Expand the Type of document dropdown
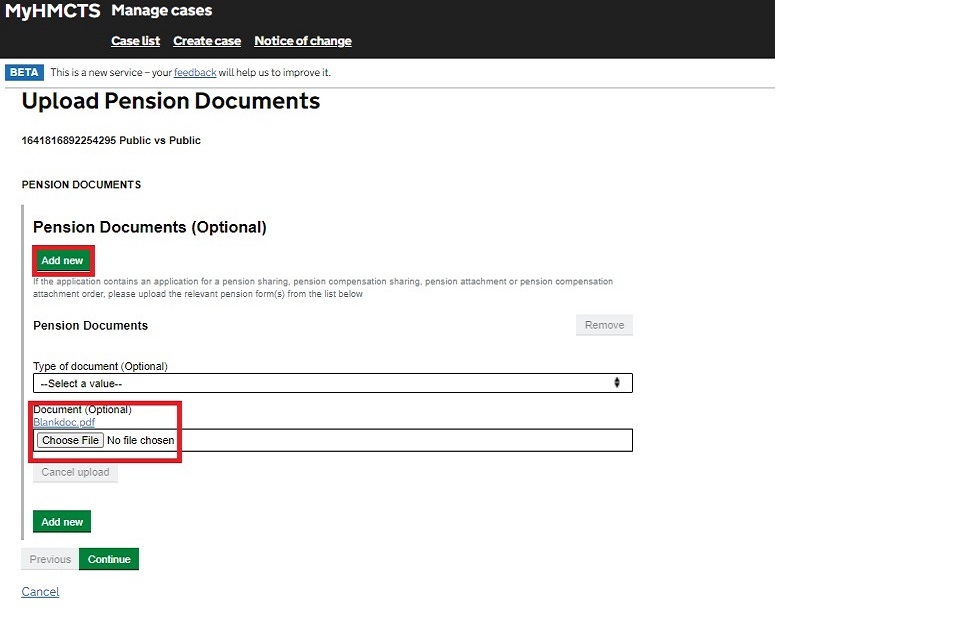 (x=332, y=383)
